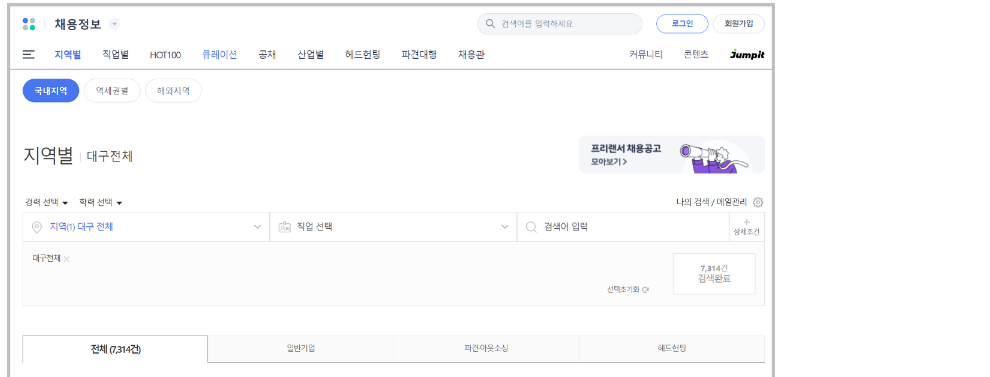Switch to the 일반기업 tab
This screenshot has width=990, height=377.
[301, 349]
